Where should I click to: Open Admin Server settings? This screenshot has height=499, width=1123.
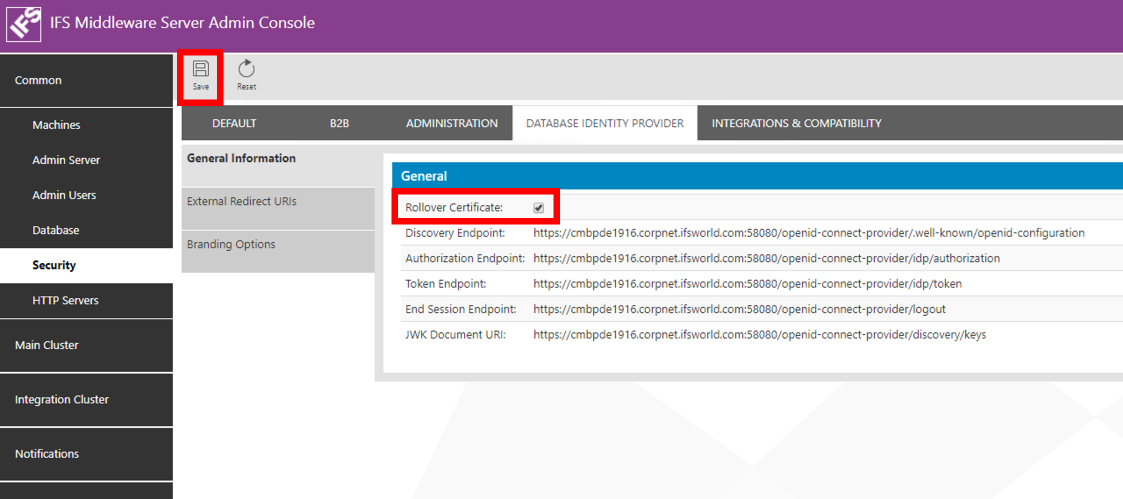pos(66,160)
